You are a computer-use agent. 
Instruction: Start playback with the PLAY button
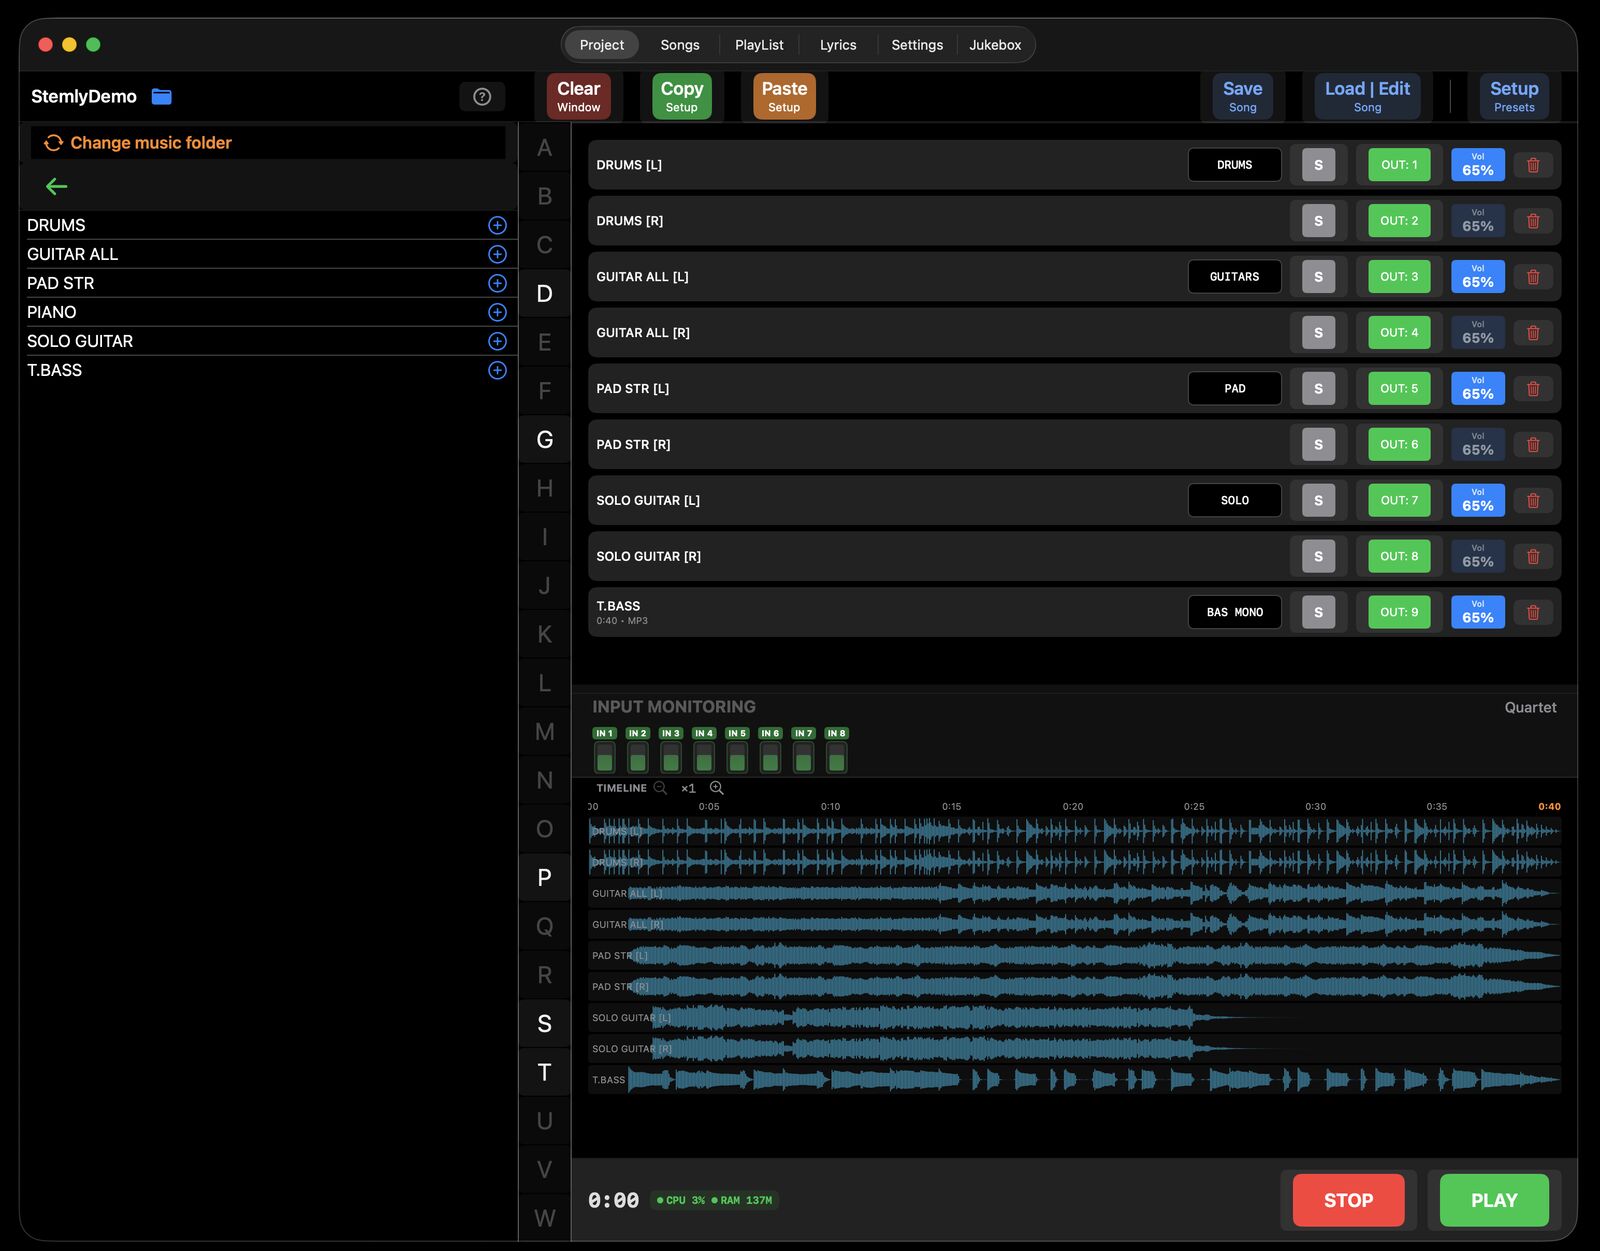pyautogui.click(x=1494, y=1200)
